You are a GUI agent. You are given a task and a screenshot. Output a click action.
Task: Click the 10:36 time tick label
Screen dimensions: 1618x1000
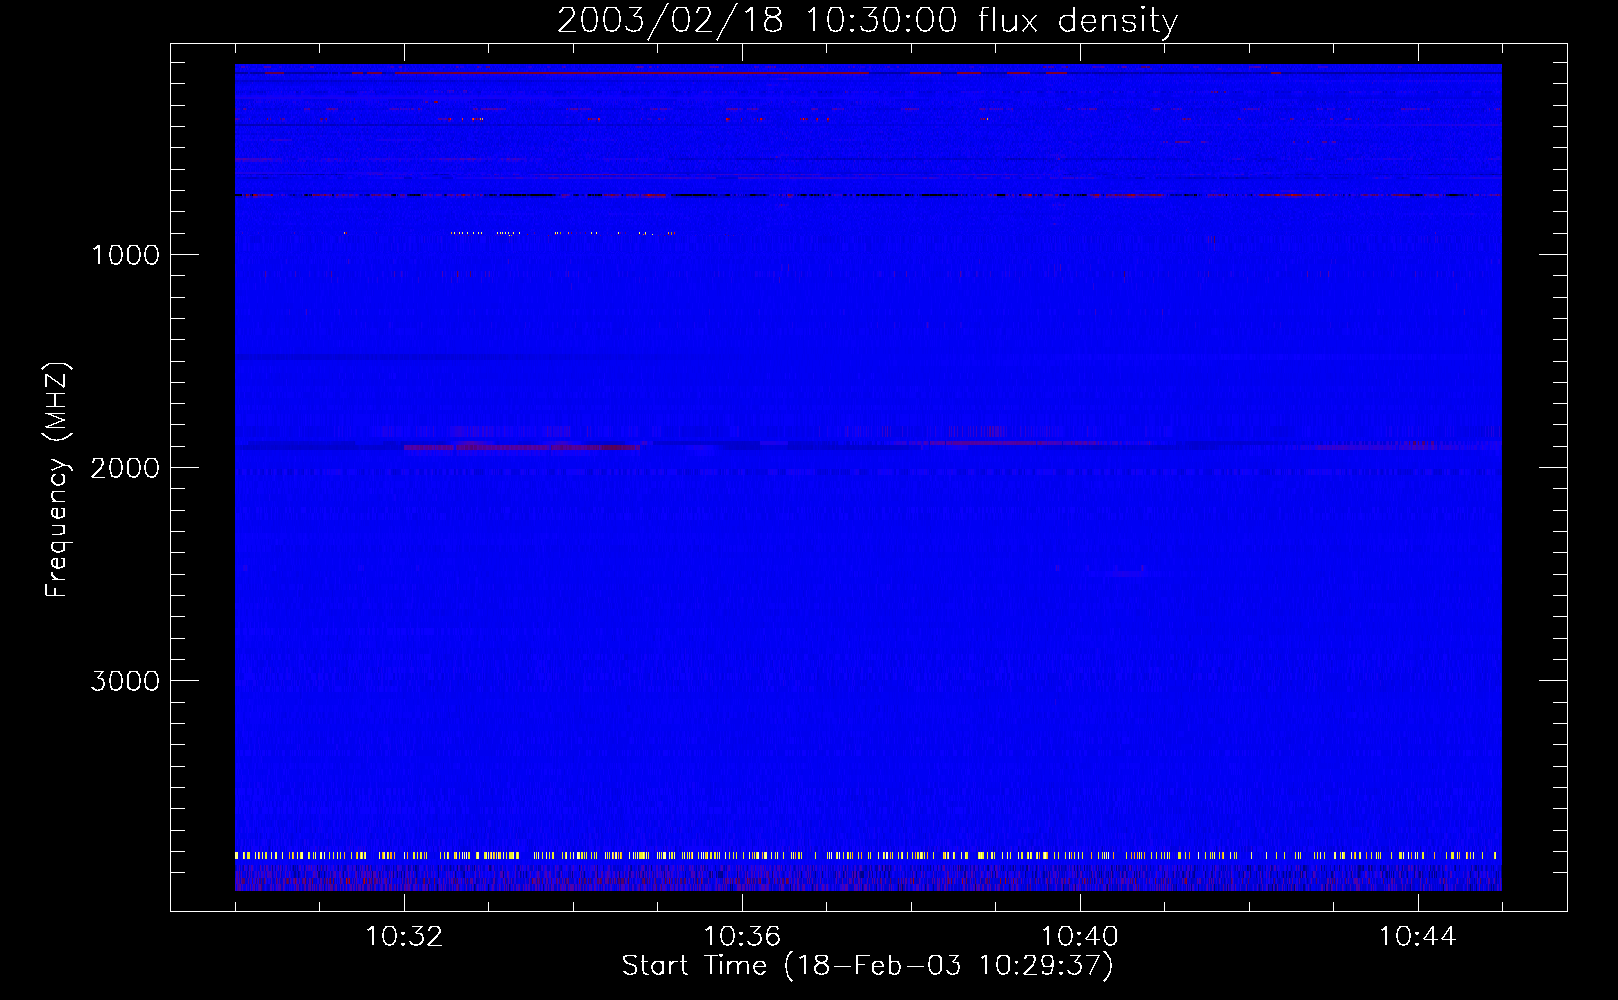pos(741,937)
